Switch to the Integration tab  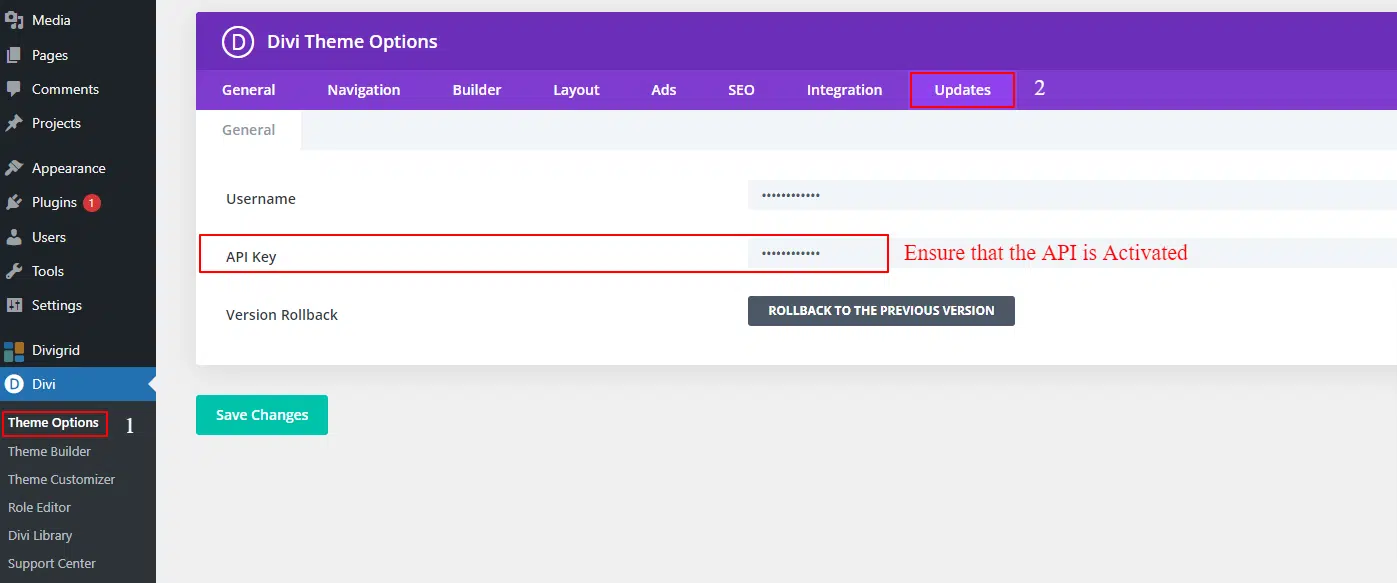pos(845,90)
